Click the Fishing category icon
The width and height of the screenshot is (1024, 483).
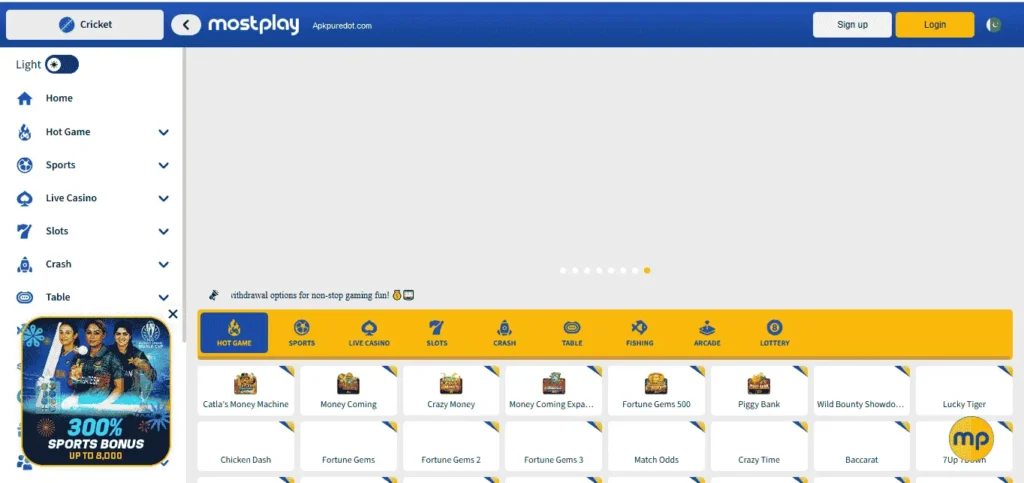point(639,328)
